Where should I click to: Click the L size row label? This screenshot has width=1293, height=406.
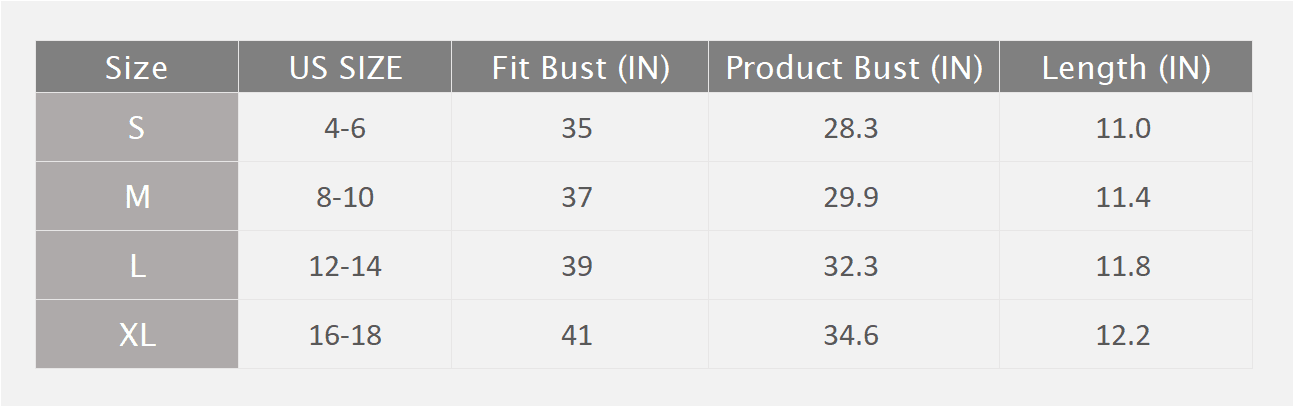tap(137, 266)
